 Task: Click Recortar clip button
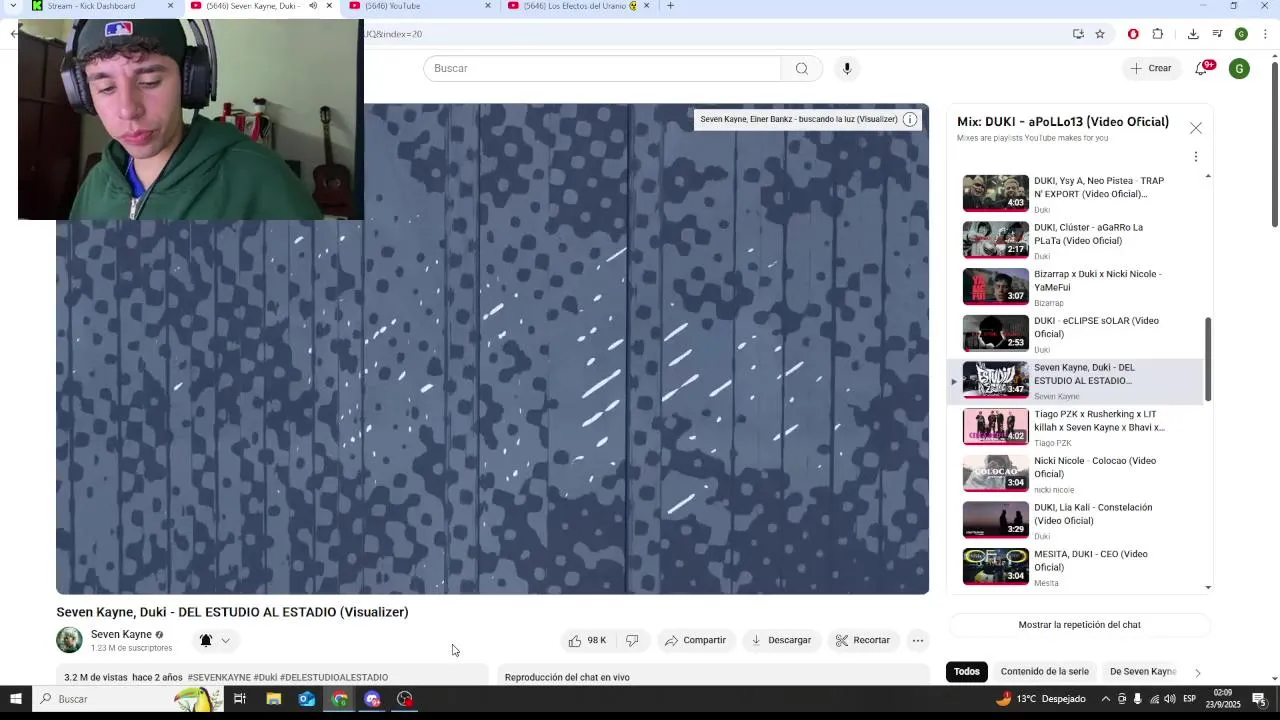pyautogui.click(x=863, y=640)
